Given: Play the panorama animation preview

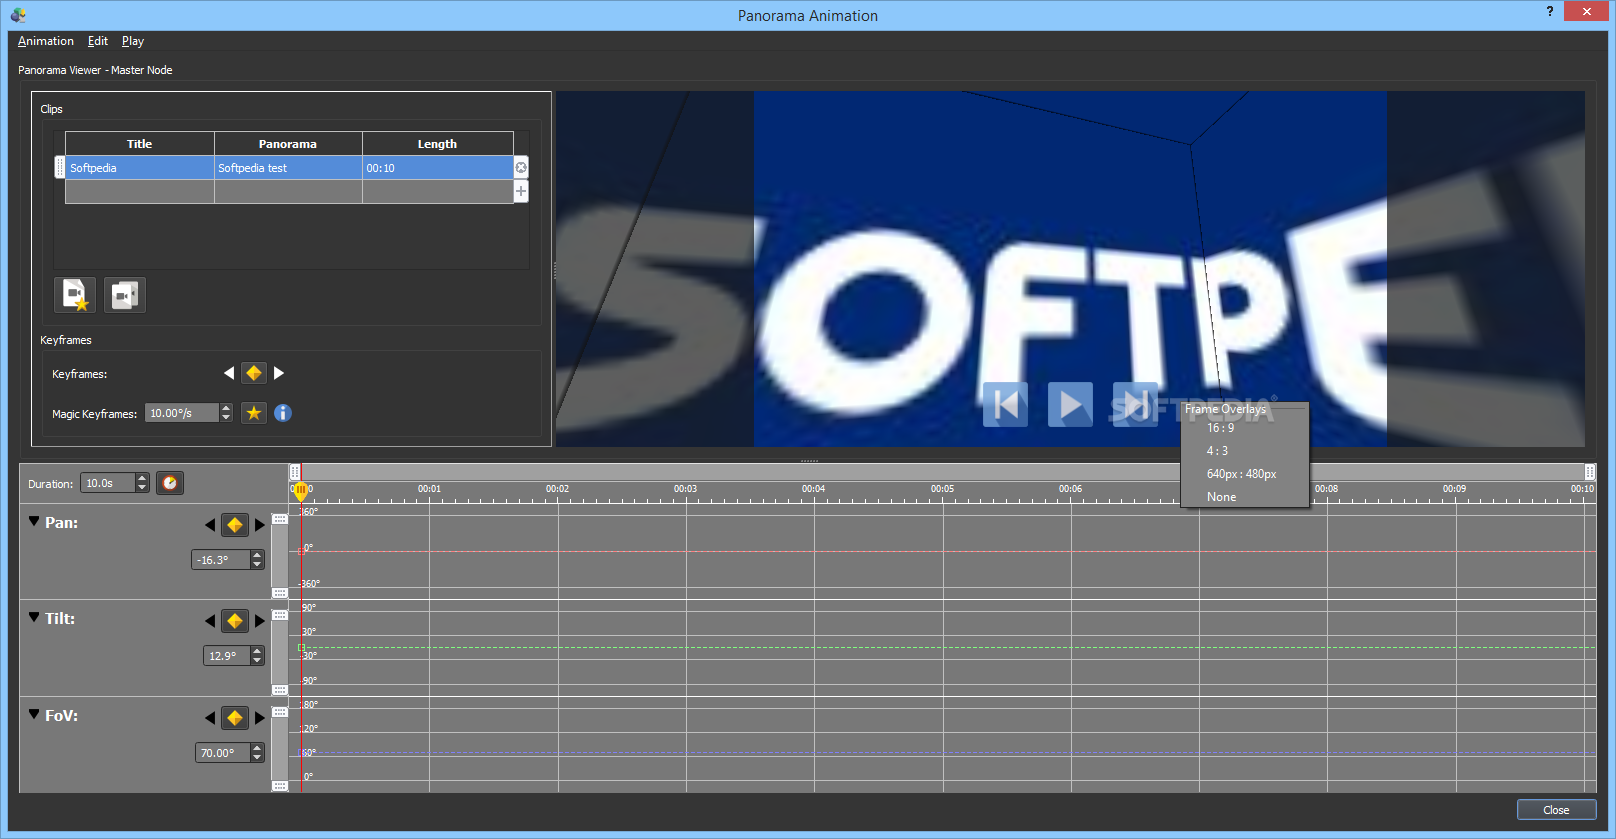Looking at the screenshot, I should [1070, 405].
